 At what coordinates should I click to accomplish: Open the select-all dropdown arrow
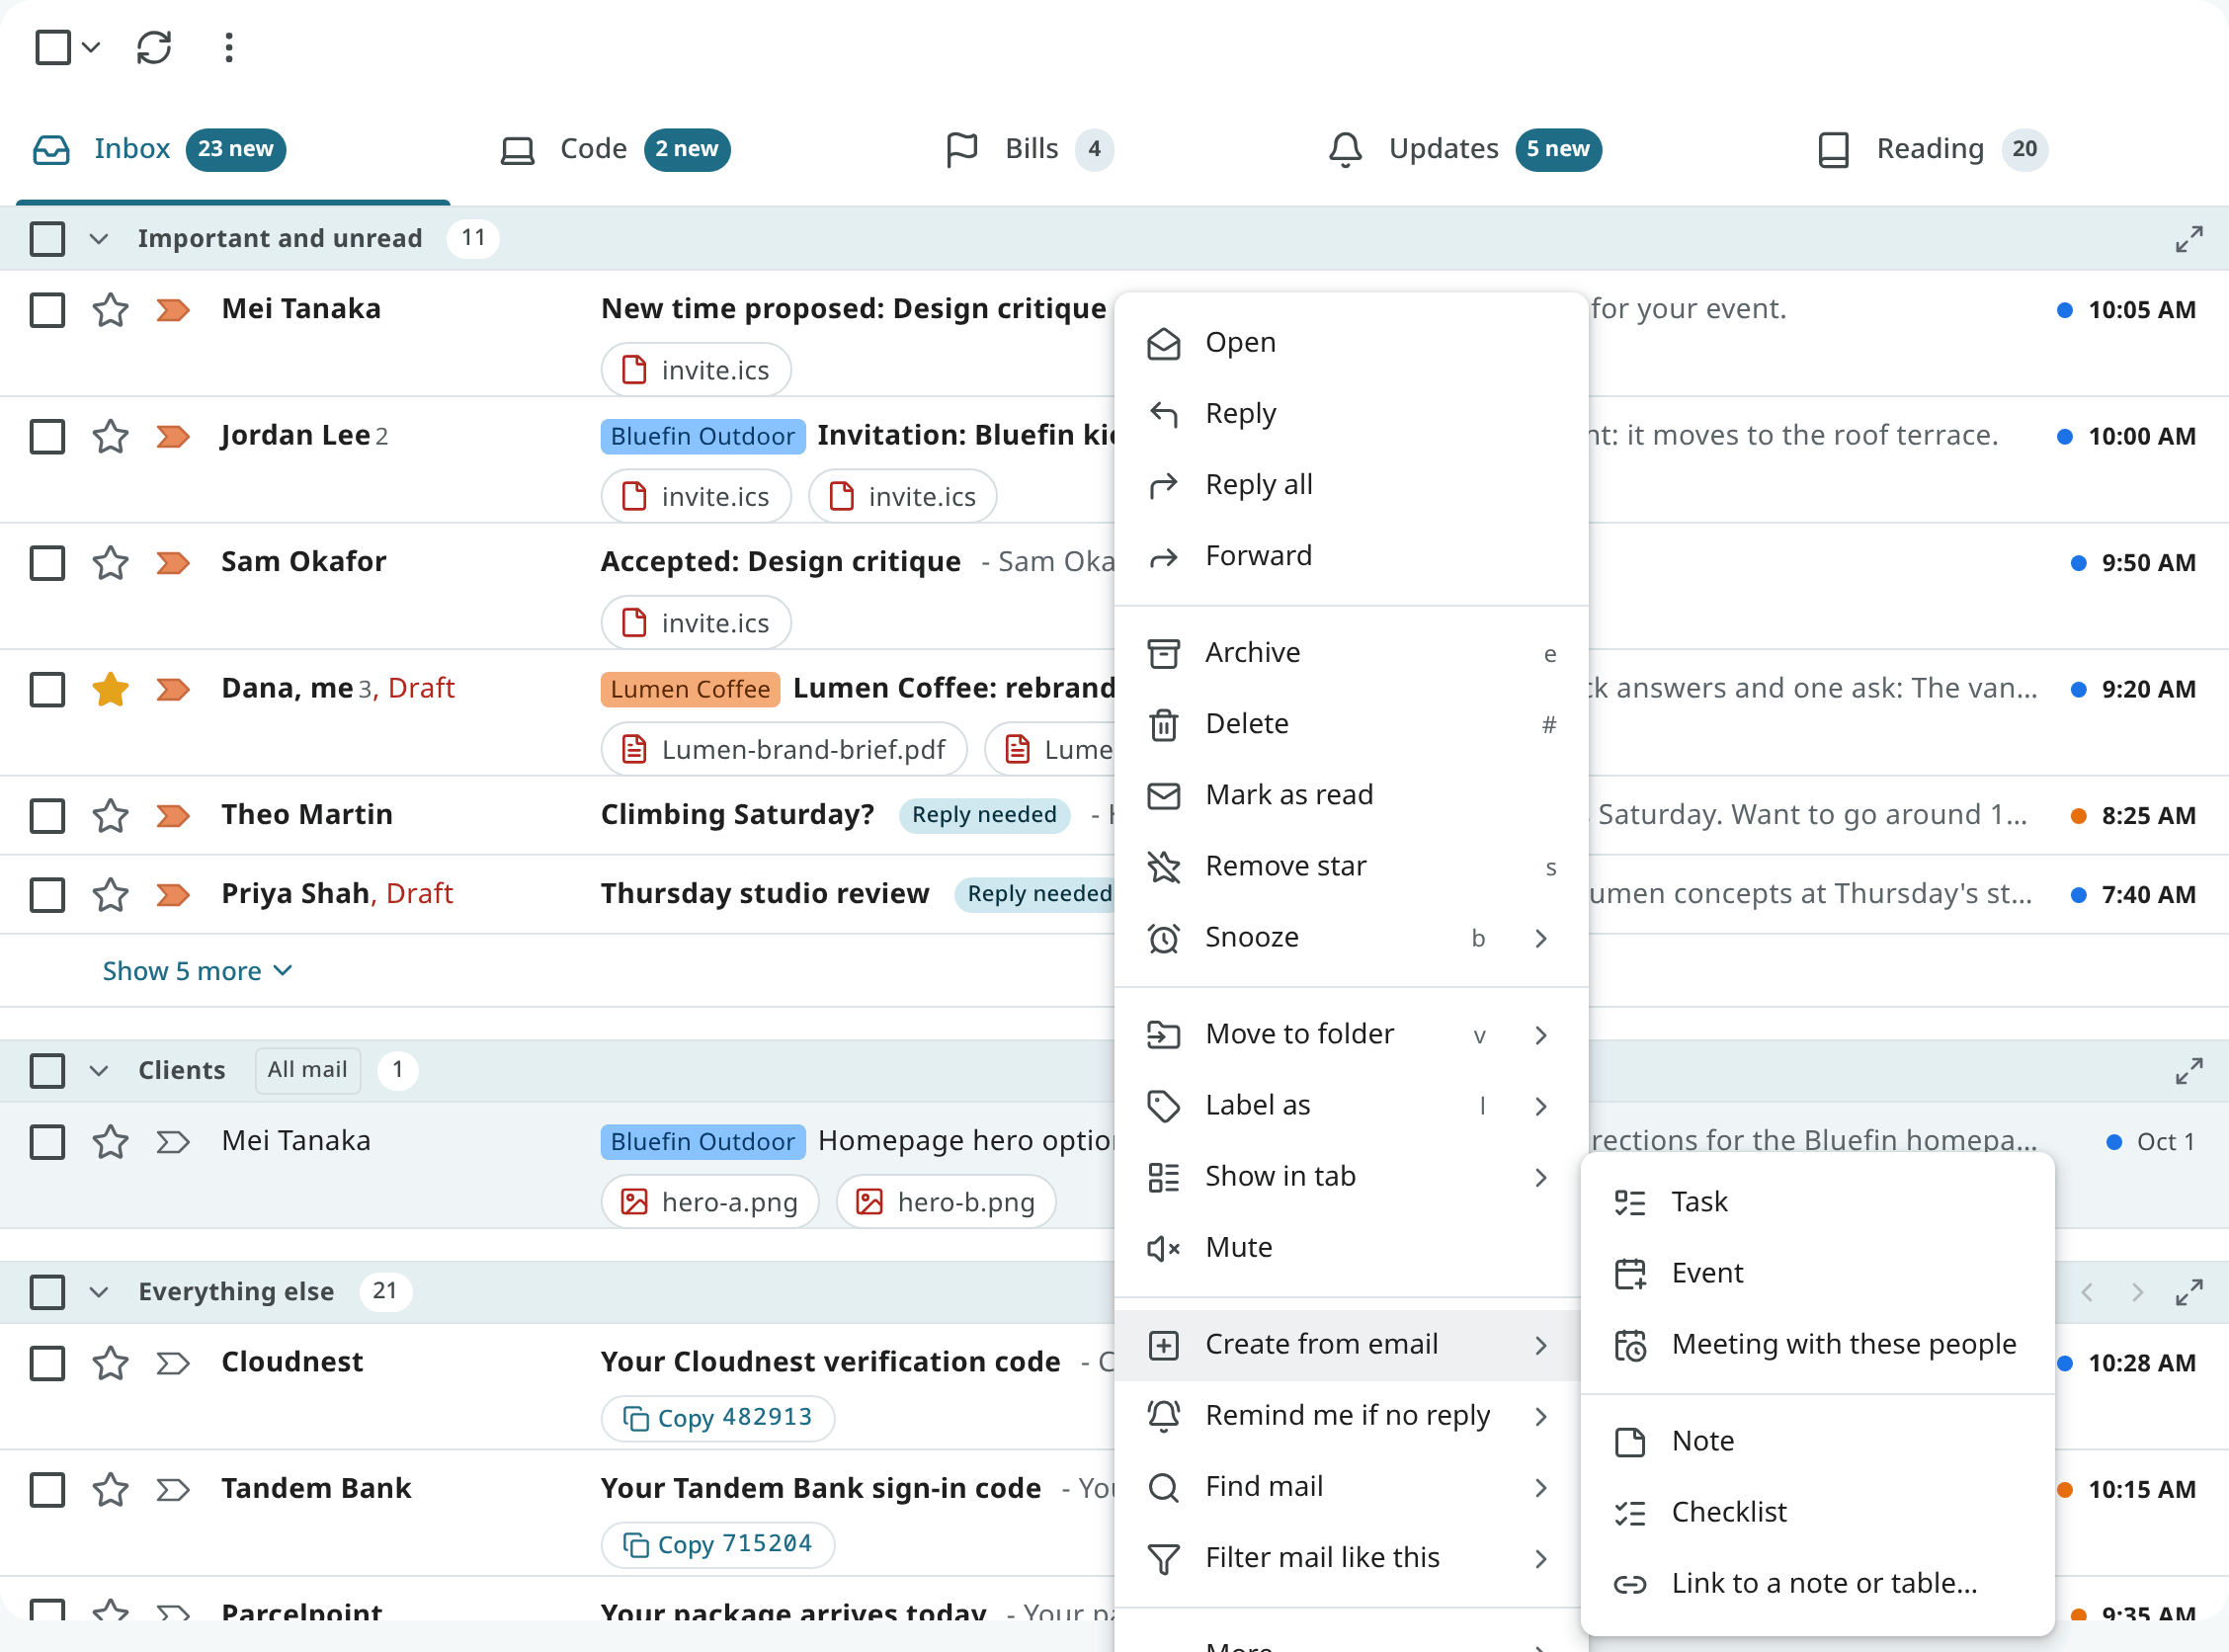point(91,47)
